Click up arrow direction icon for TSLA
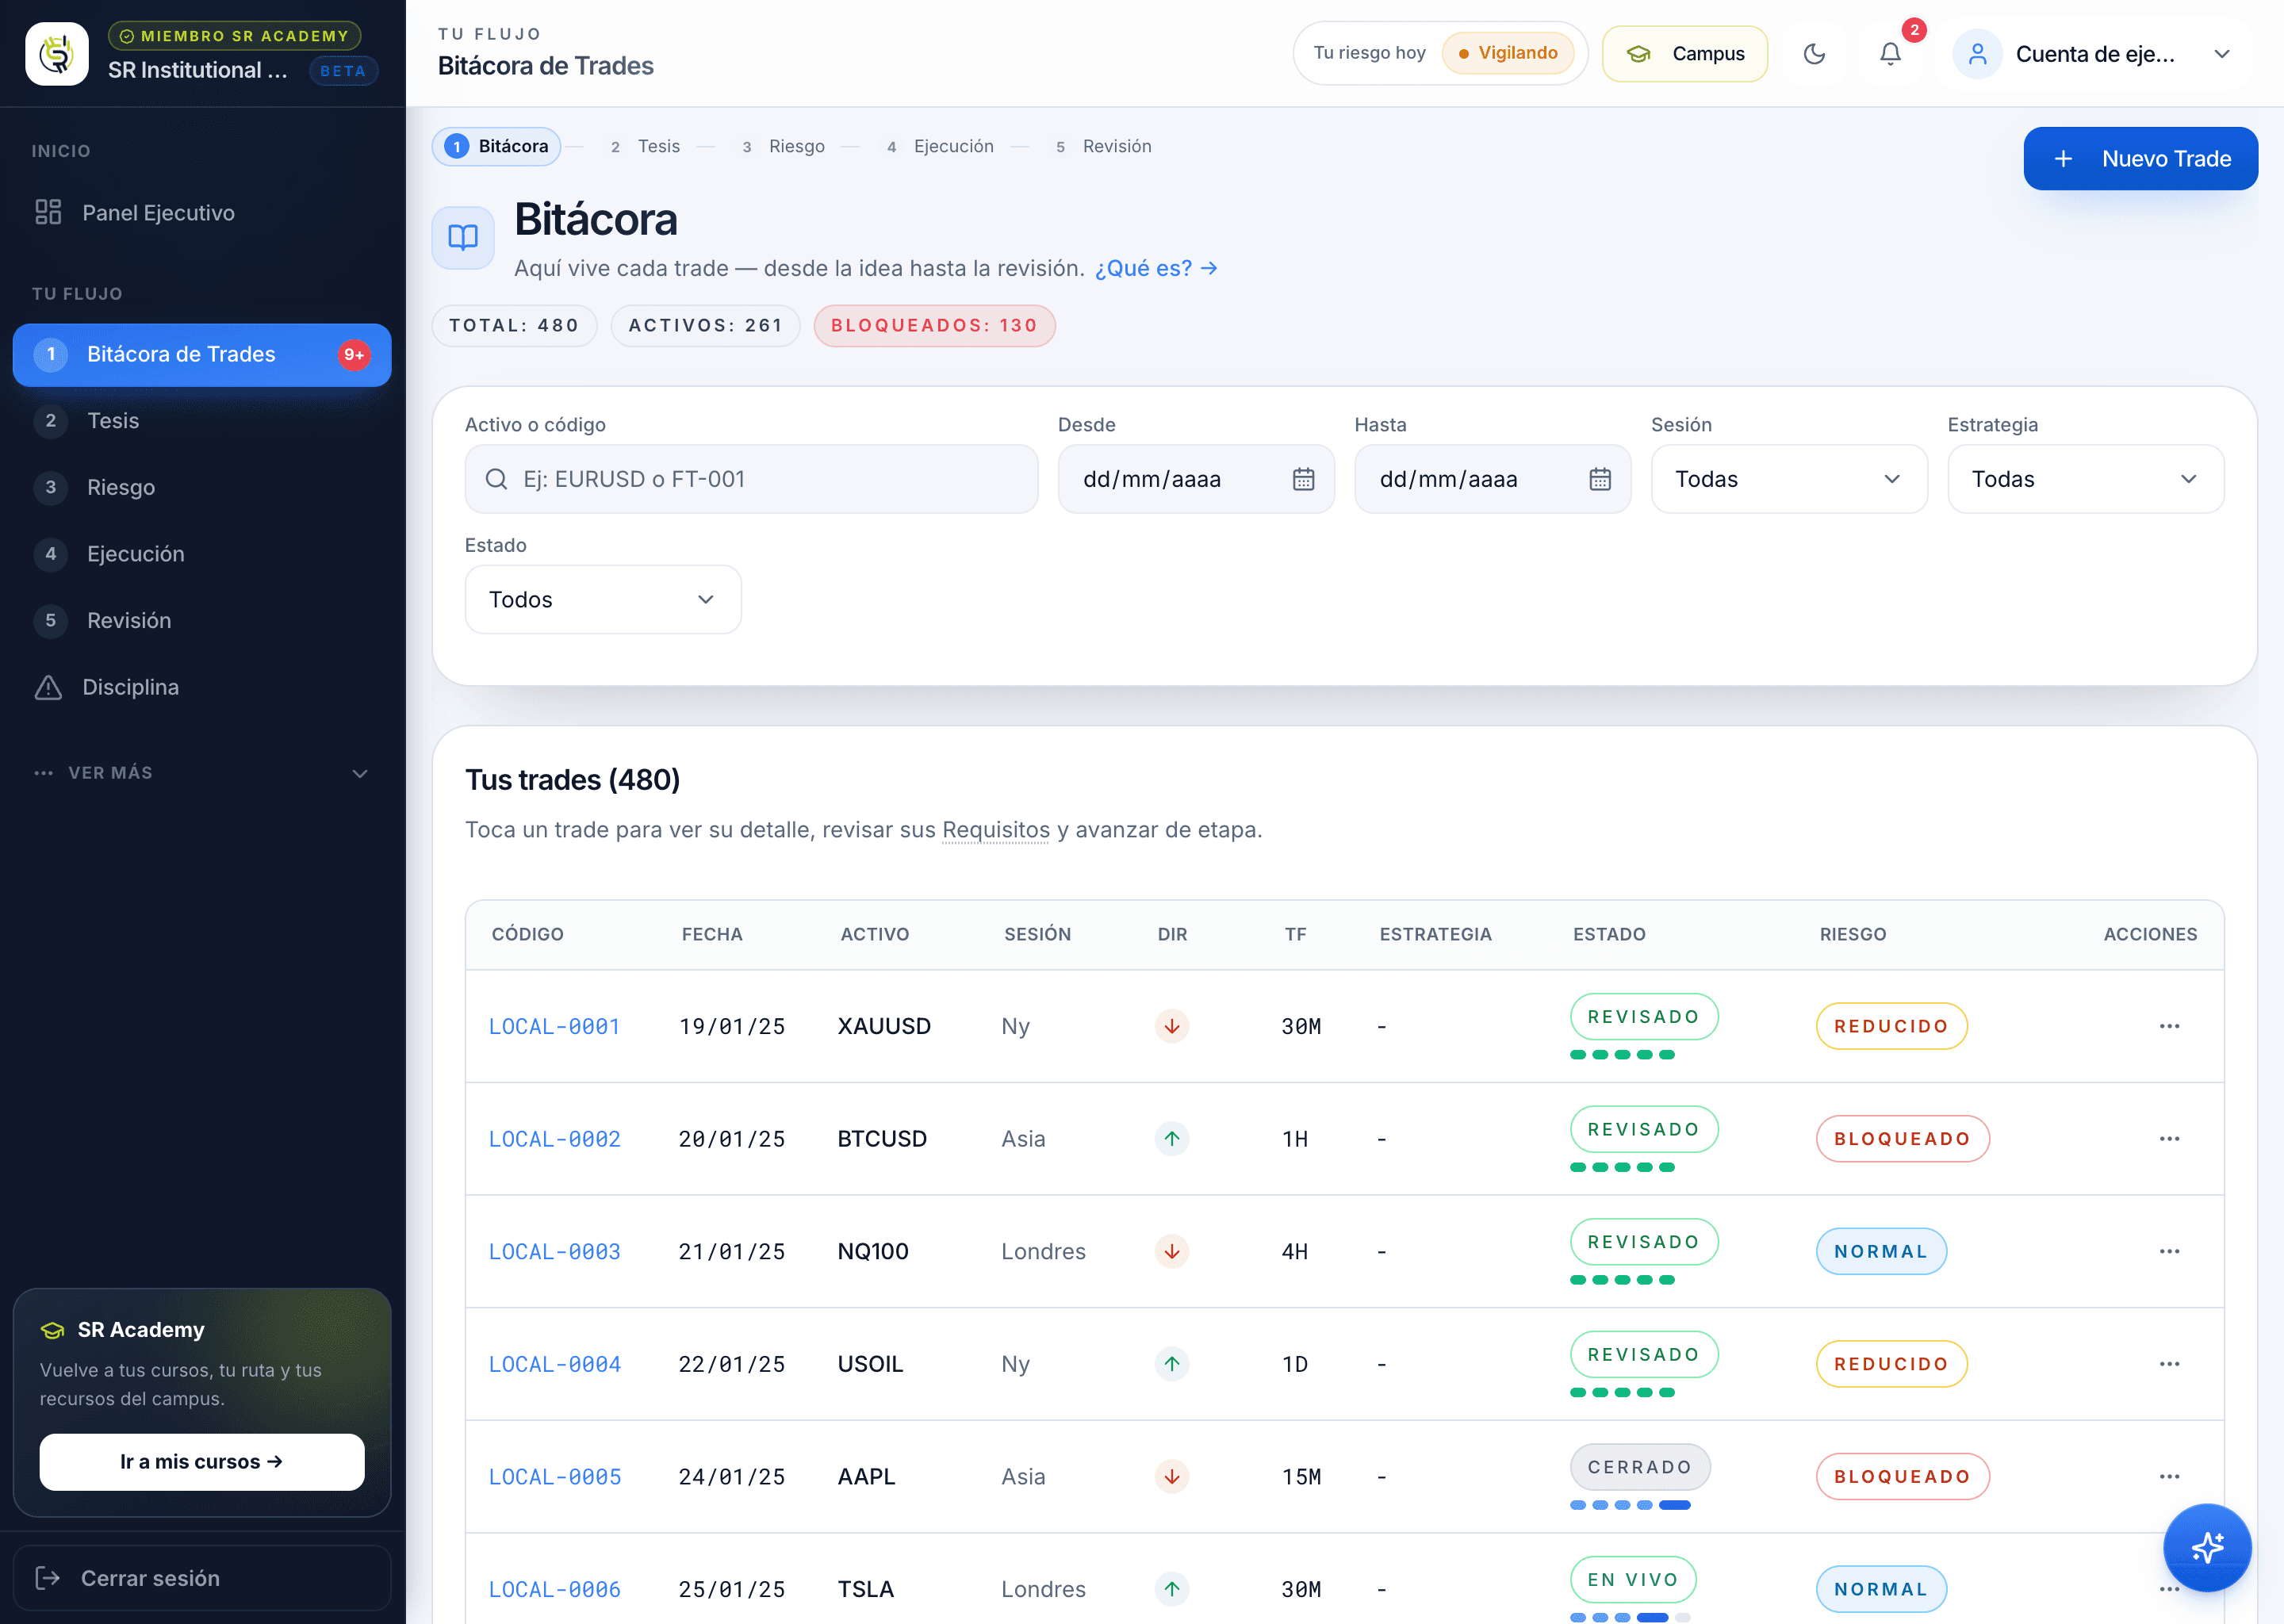Viewport: 2284px width, 1624px height. (1172, 1589)
